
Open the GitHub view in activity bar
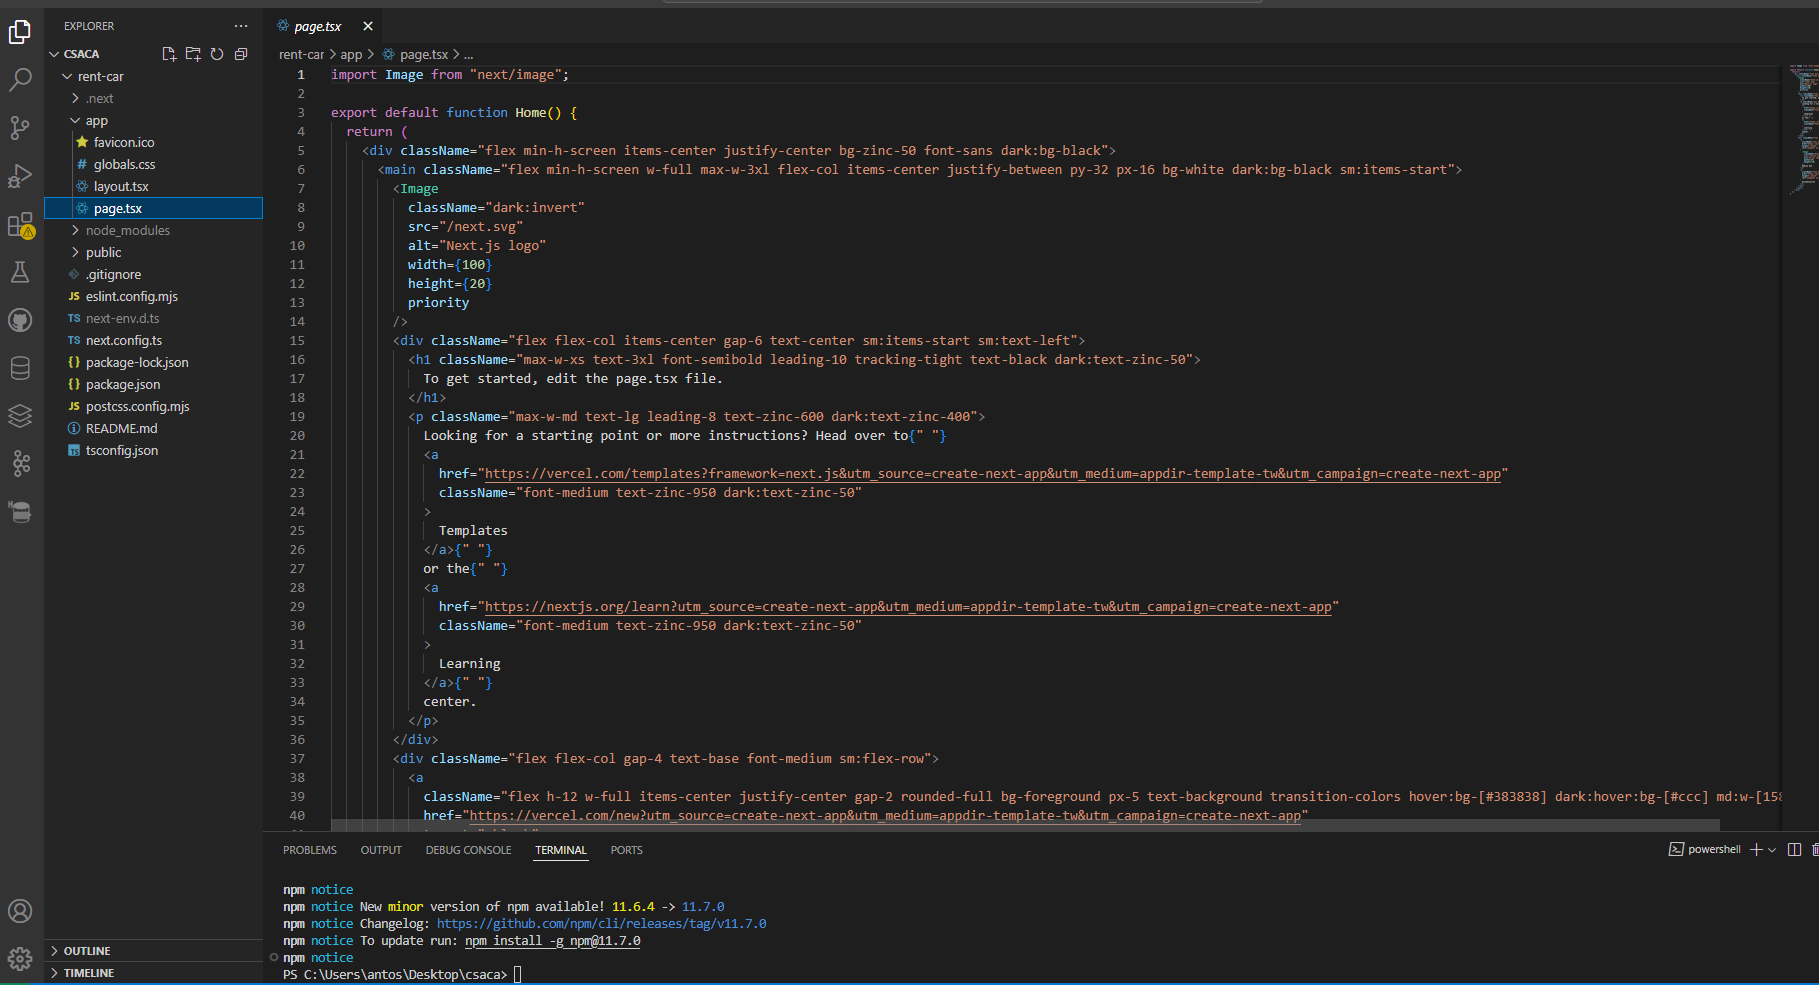[x=20, y=320]
